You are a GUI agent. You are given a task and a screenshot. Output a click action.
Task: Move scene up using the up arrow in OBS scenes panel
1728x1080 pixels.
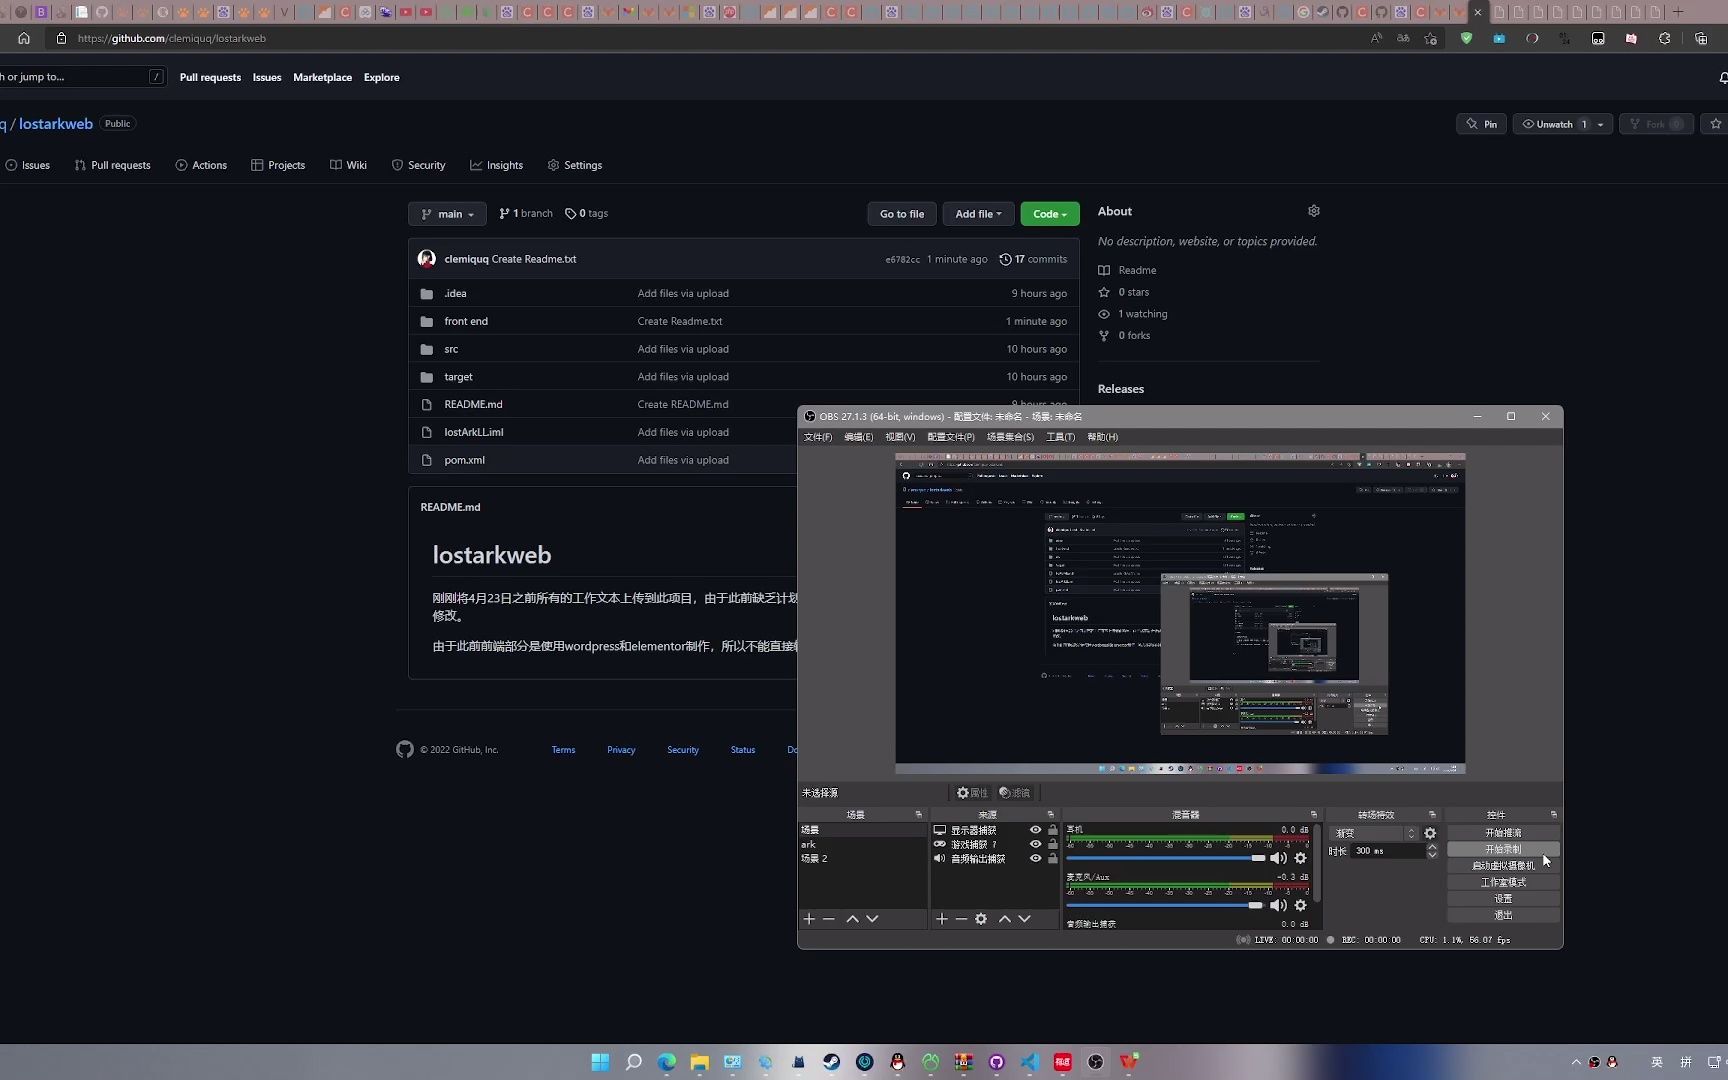click(x=852, y=919)
